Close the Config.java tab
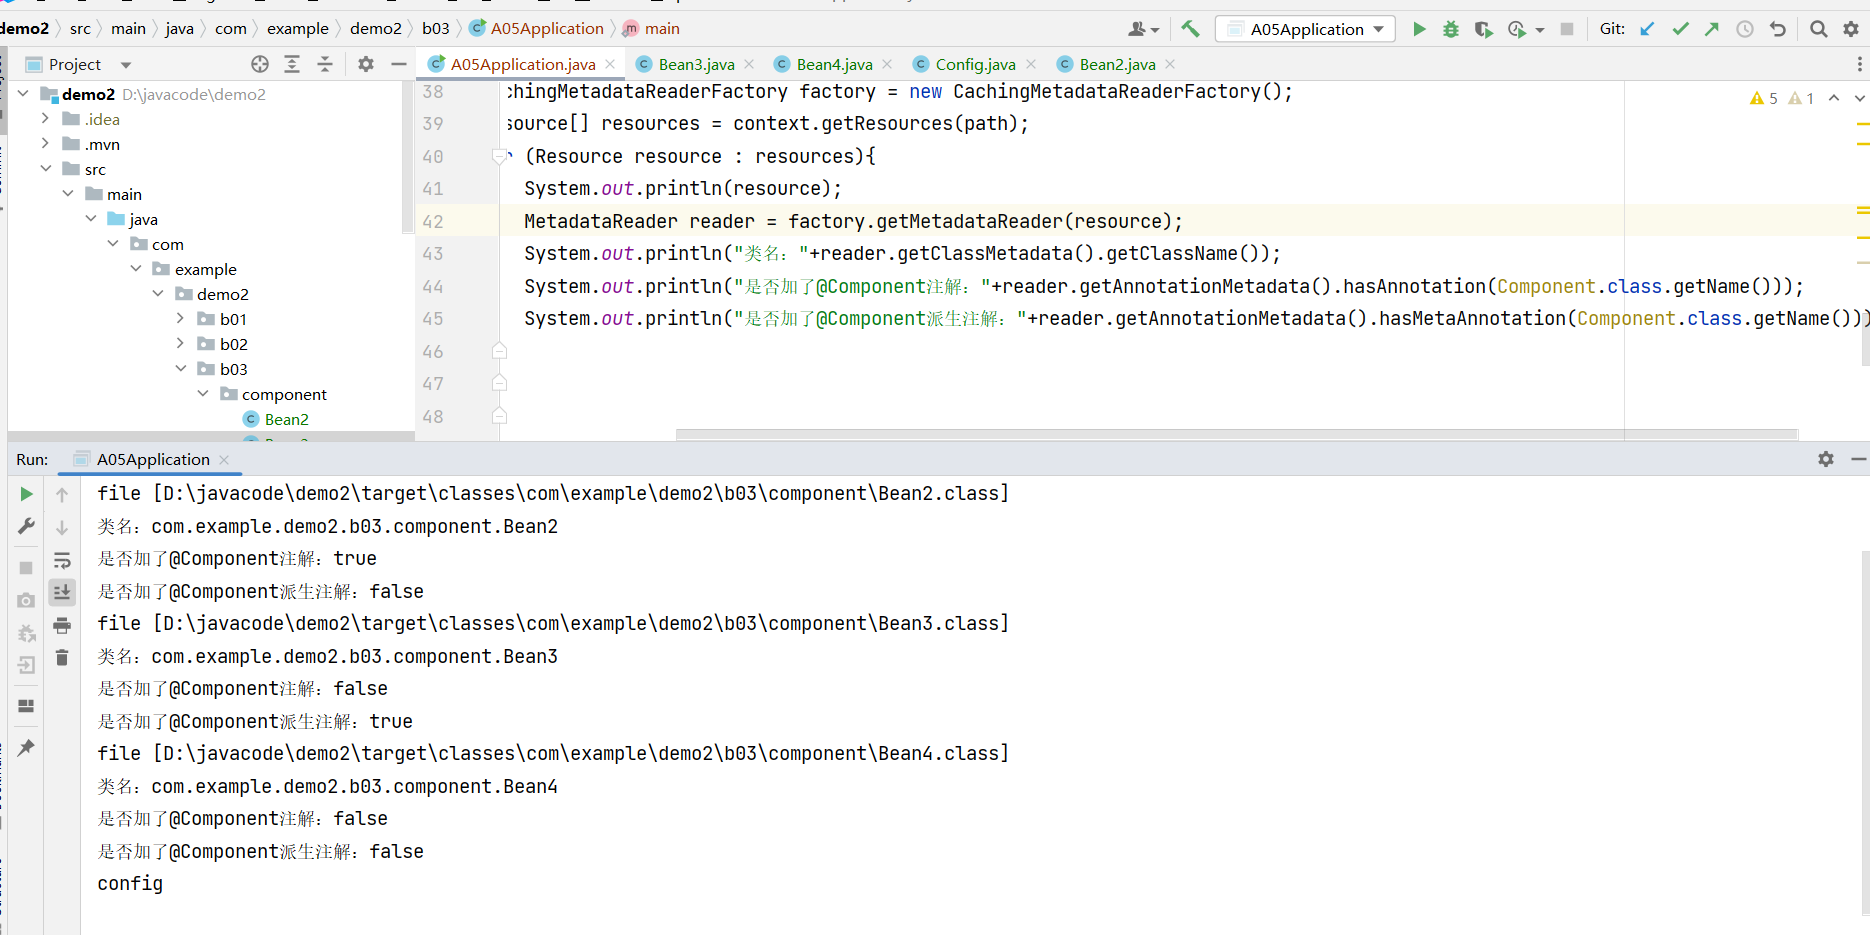Viewport: 1870px width, 935px height. (x=1031, y=64)
